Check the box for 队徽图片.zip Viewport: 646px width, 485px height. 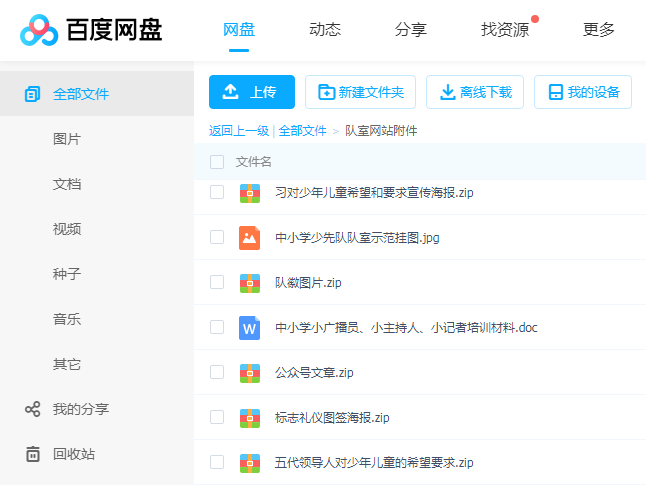217,282
